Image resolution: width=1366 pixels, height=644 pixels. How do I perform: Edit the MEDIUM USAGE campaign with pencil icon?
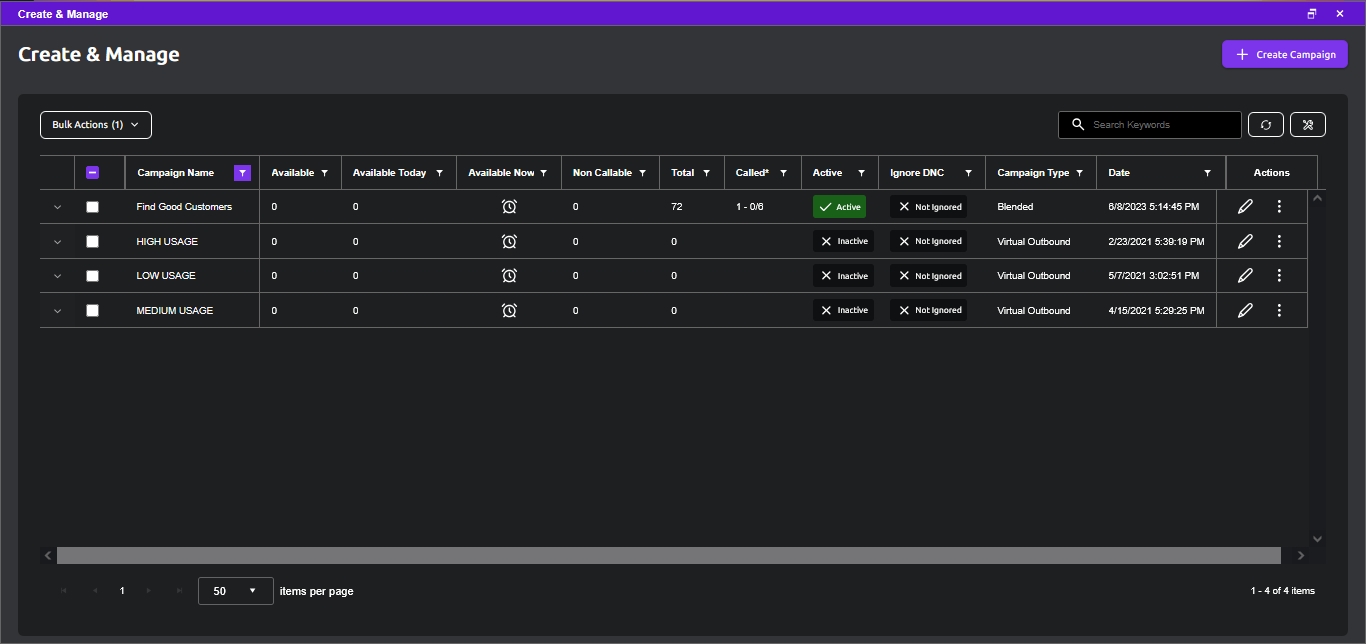[1245, 310]
